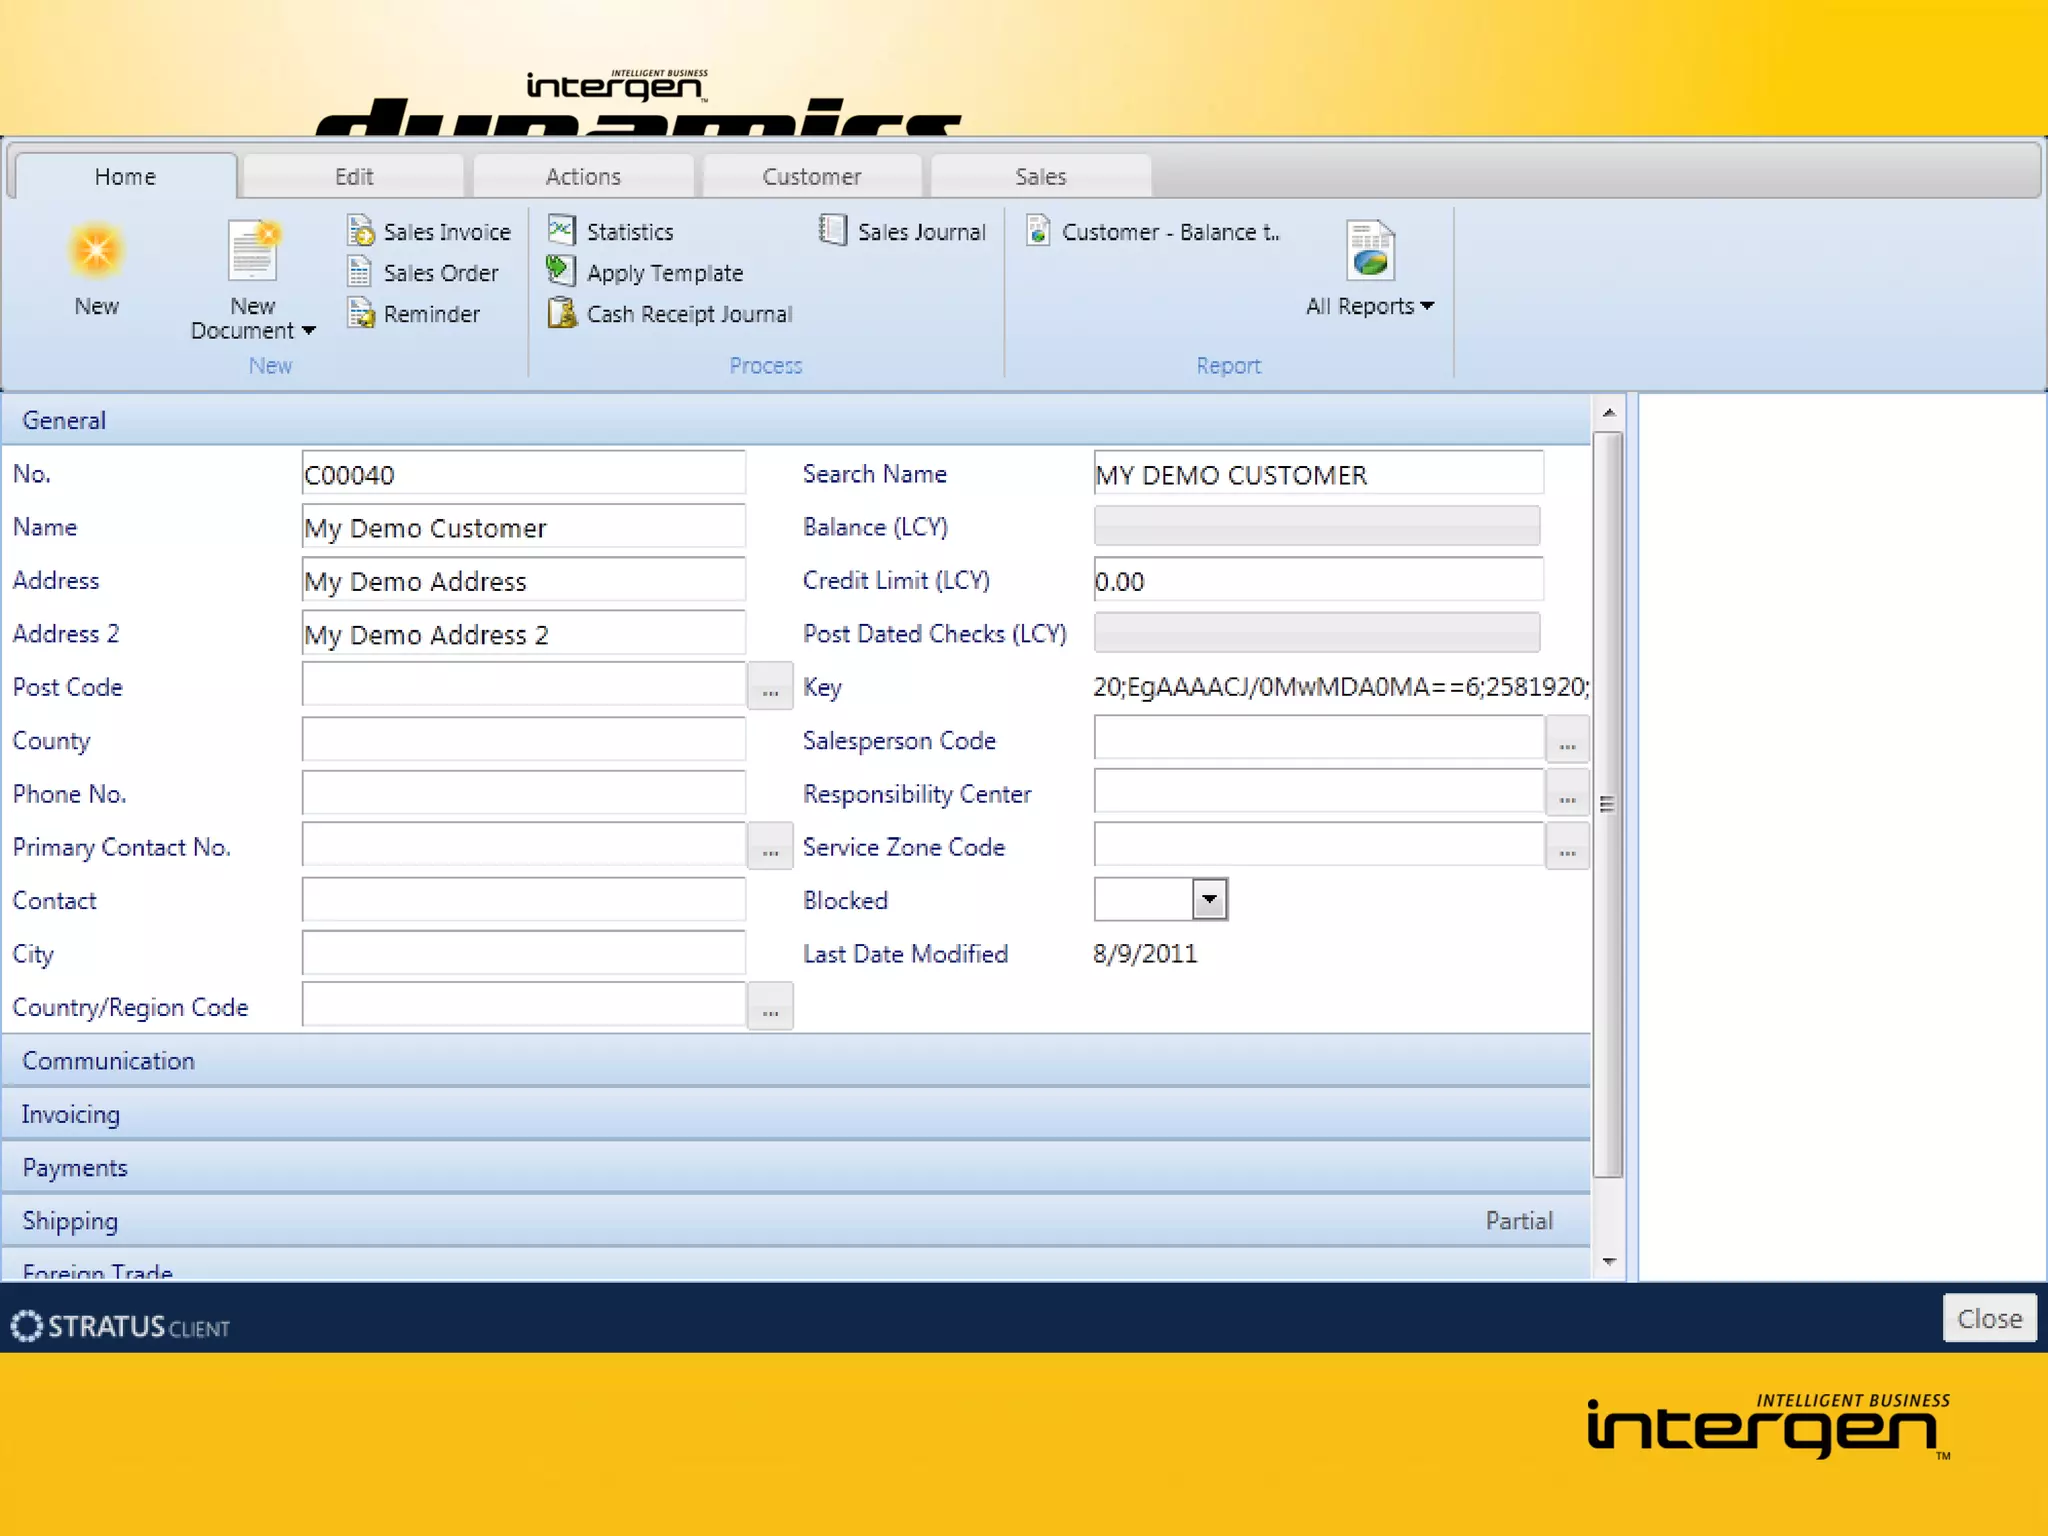2048x1536 pixels.
Task: Open Salesperson Code lookup button
Action: pos(1567,741)
